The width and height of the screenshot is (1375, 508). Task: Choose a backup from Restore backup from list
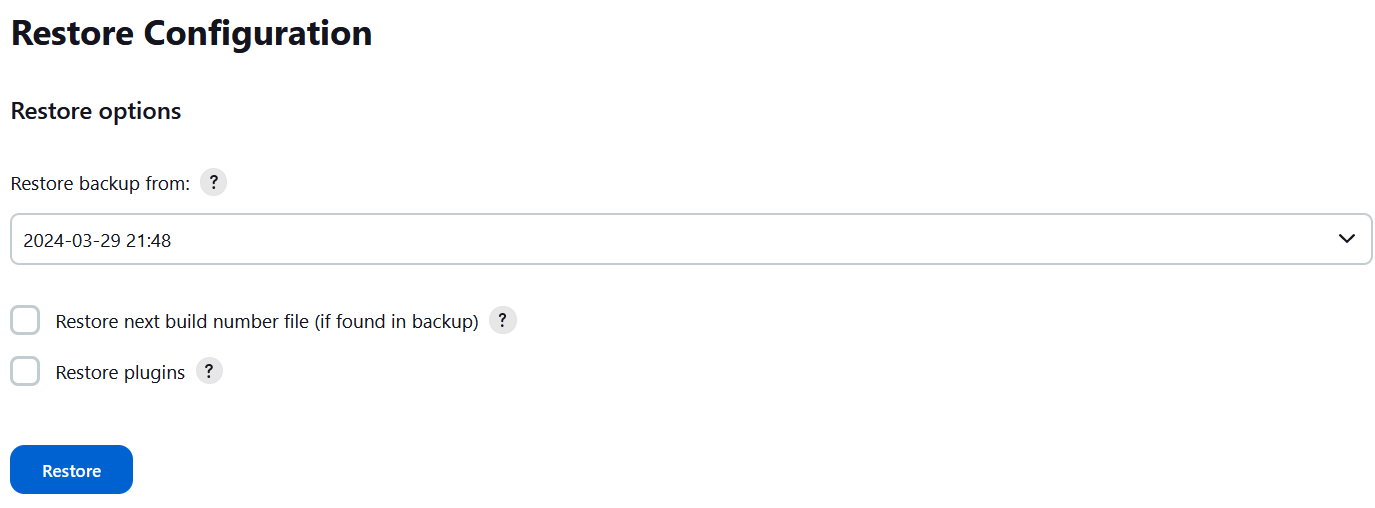tap(691, 239)
